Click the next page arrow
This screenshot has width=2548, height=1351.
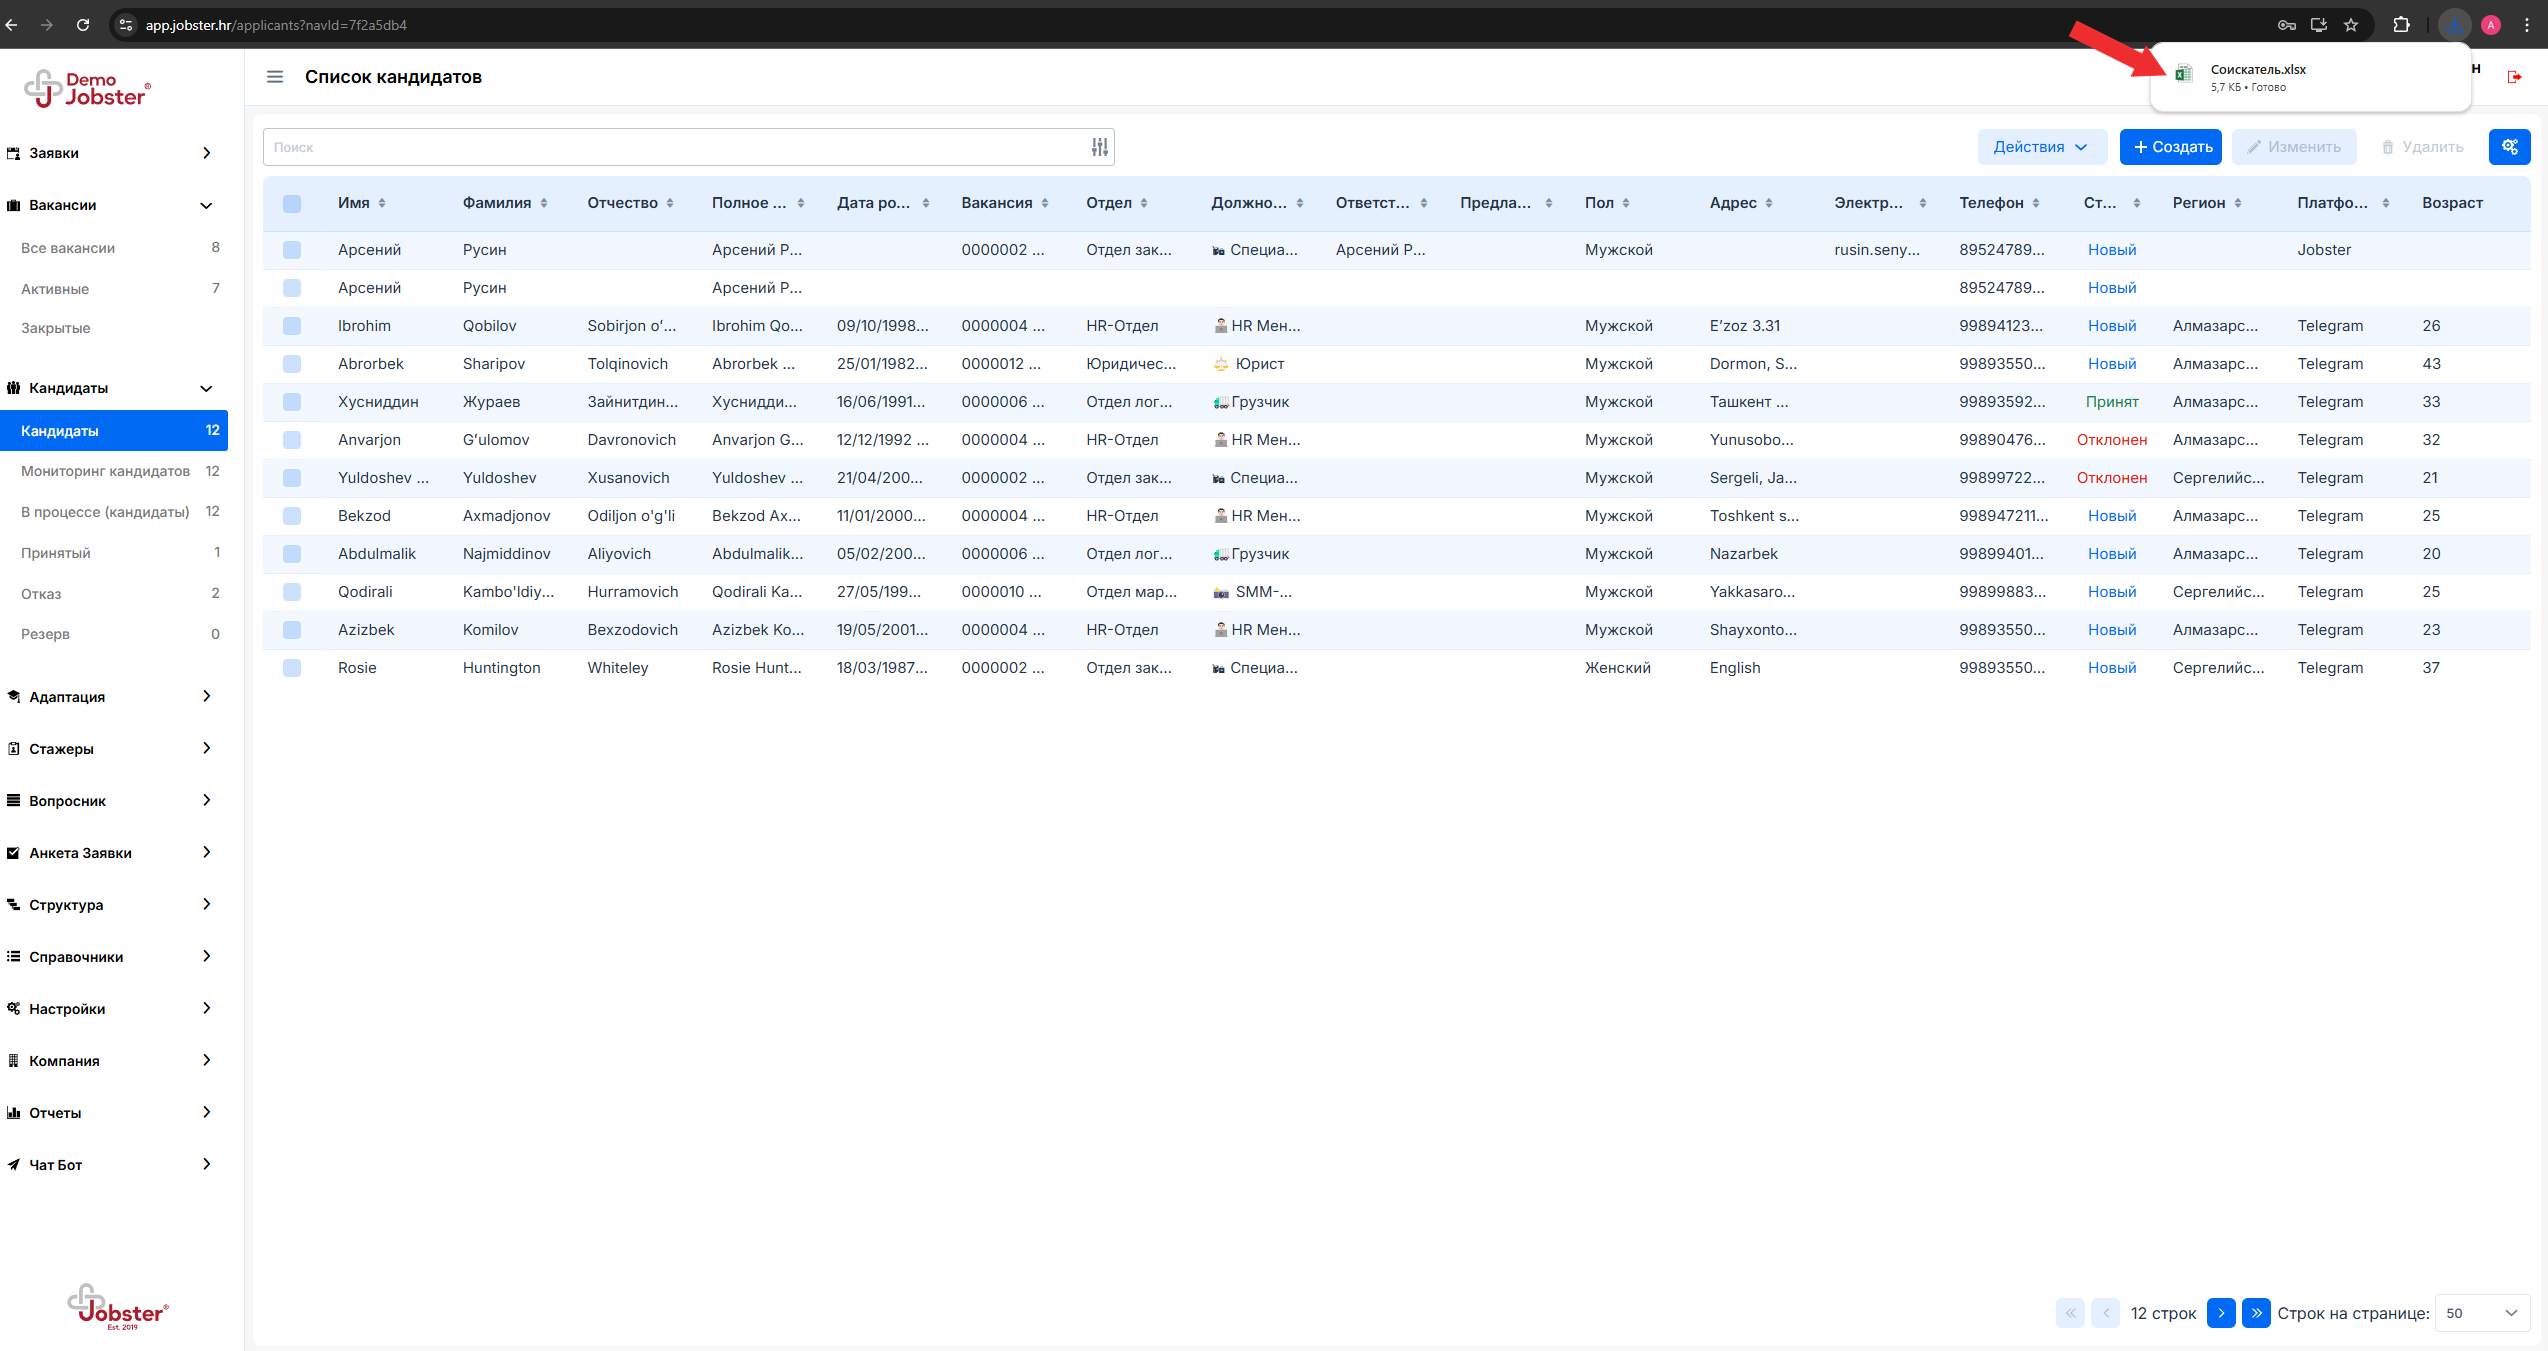pyautogui.click(x=2221, y=1313)
